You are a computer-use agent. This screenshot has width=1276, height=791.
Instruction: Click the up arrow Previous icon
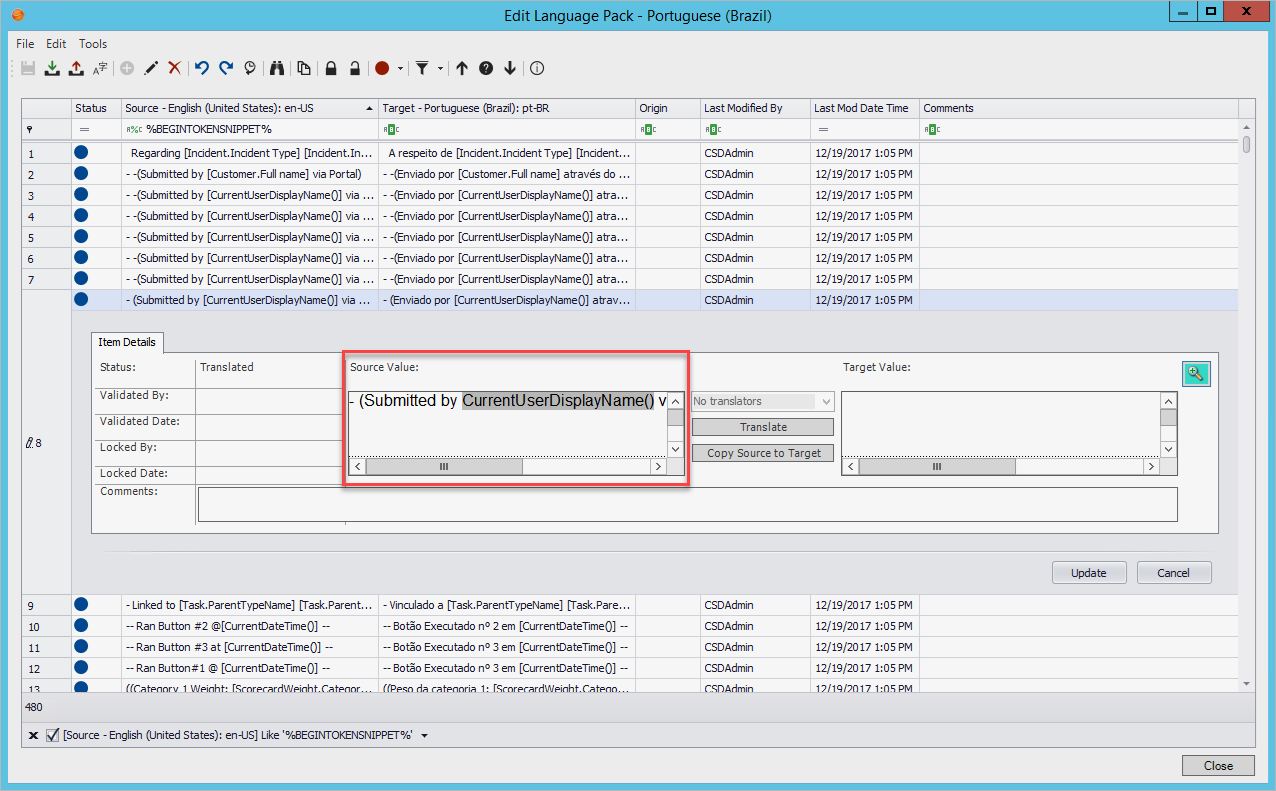(x=462, y=68)
